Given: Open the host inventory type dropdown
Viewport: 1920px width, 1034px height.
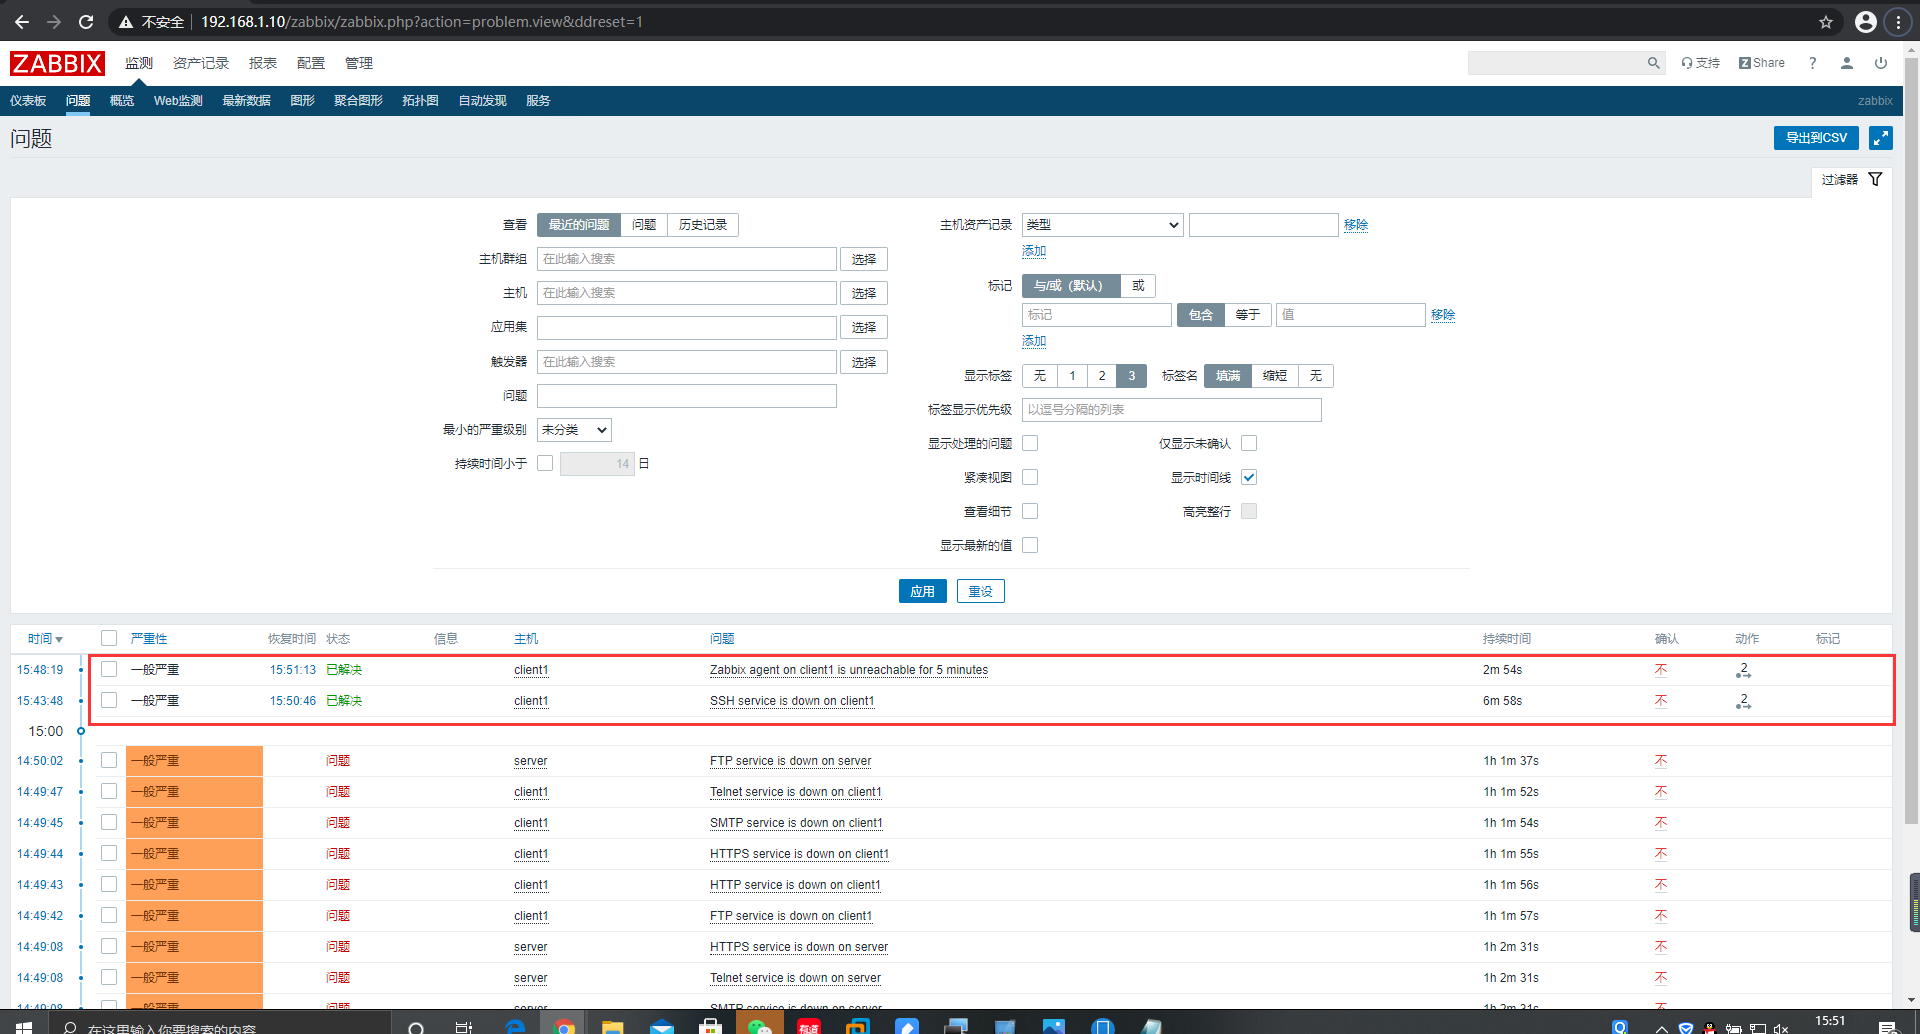Looking at the screenshot, I should tap(1102, 225).
